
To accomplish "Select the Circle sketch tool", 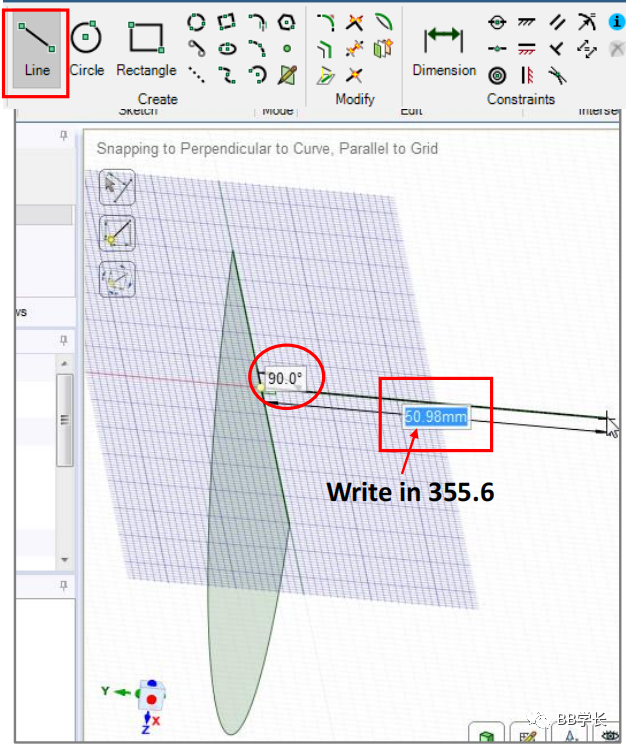I will tap(86, 50).
